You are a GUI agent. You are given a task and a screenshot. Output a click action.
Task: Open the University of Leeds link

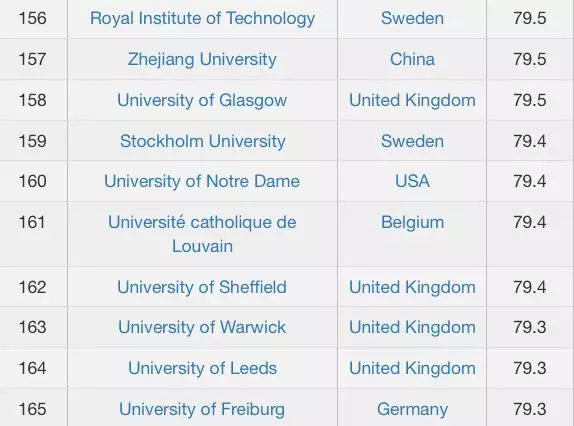pyautogui.click(x=202, y=368)
